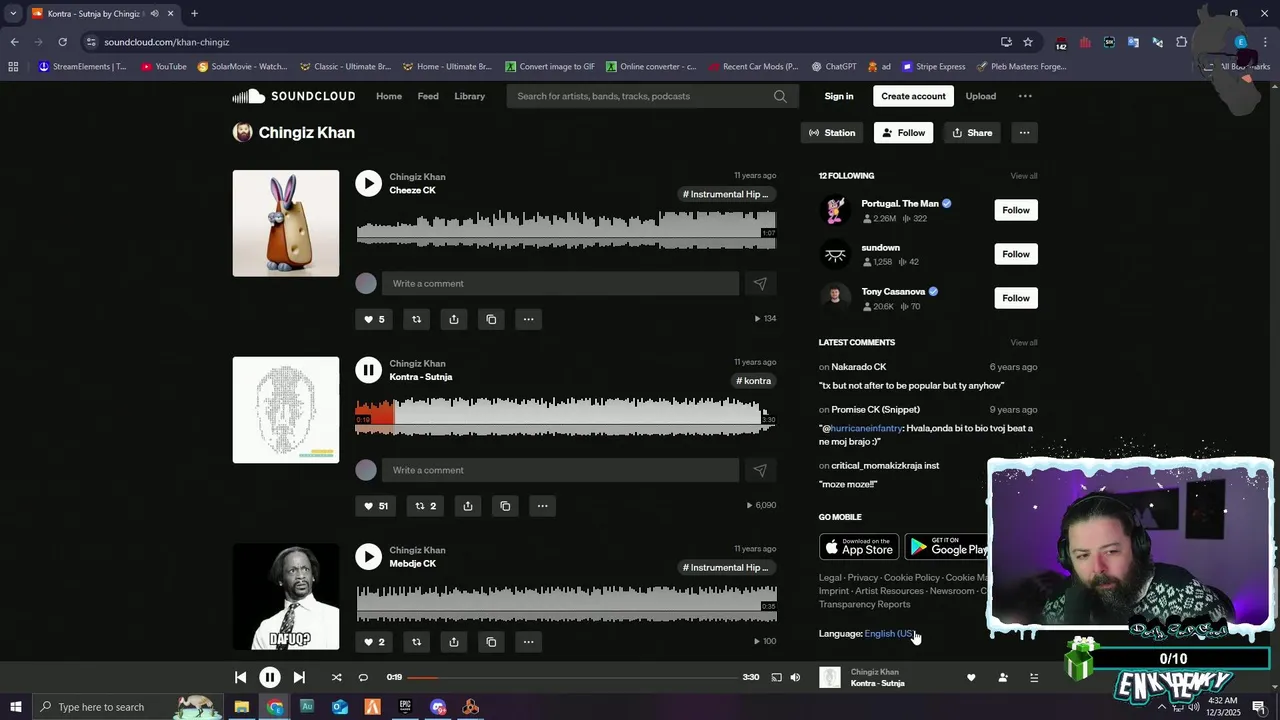1280x720 pixels.
Task: Follow Tony Casanova
Action: 1016,298
